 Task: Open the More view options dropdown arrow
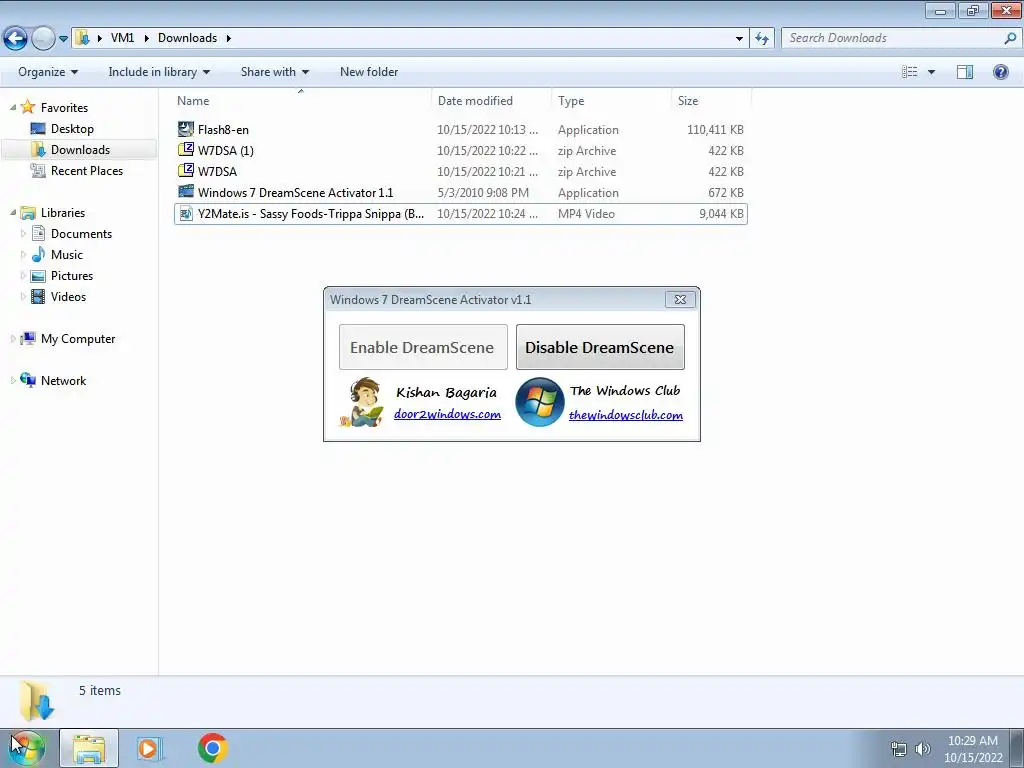tap(931, 72)
